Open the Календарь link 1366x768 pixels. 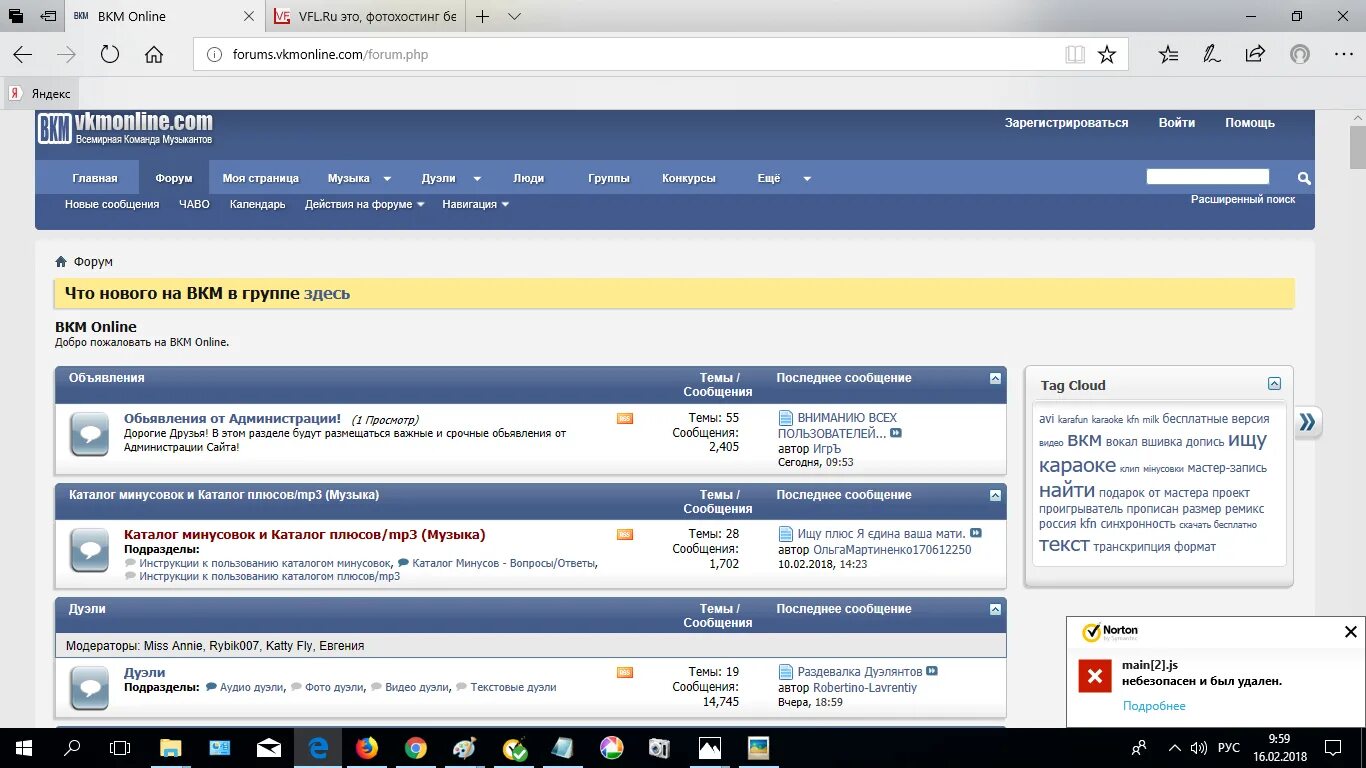[258, 204]
